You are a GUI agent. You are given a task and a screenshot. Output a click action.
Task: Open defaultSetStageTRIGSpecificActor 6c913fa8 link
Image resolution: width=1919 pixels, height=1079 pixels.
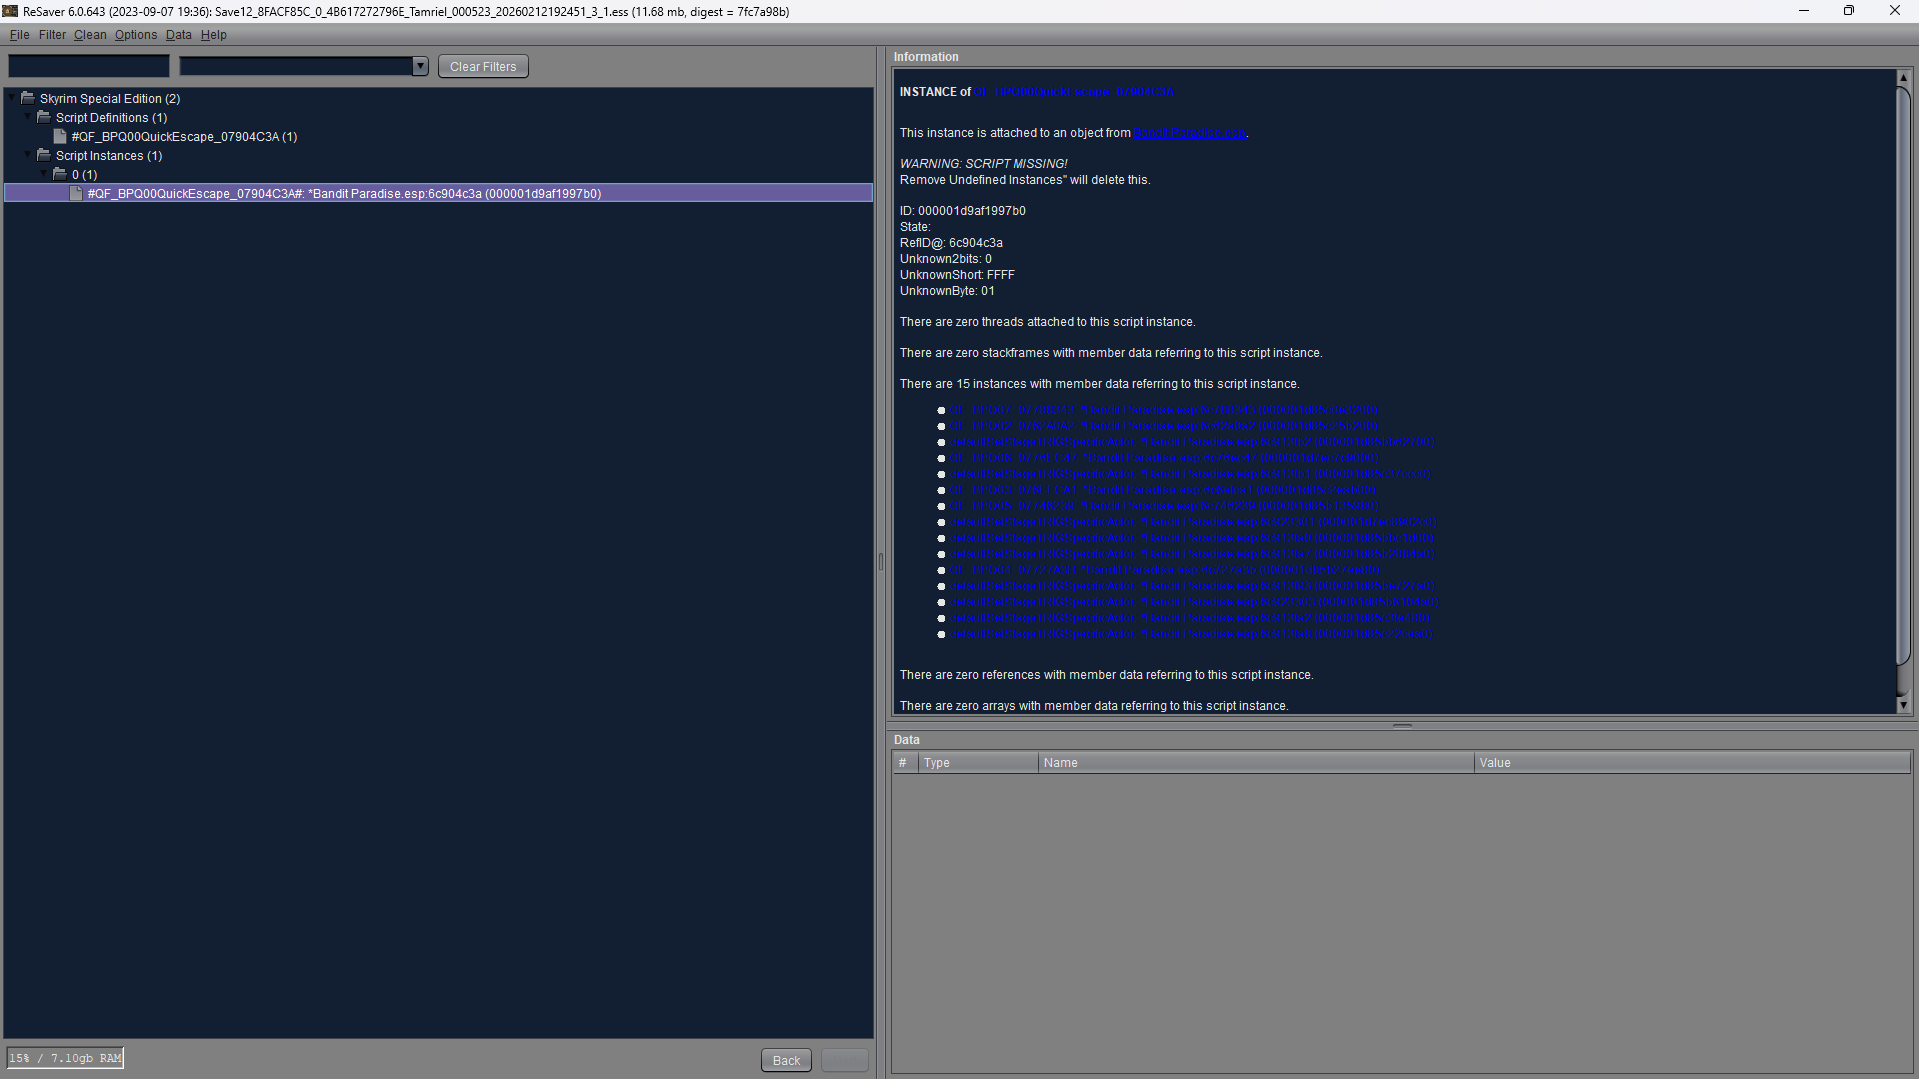click(1192, 634)
